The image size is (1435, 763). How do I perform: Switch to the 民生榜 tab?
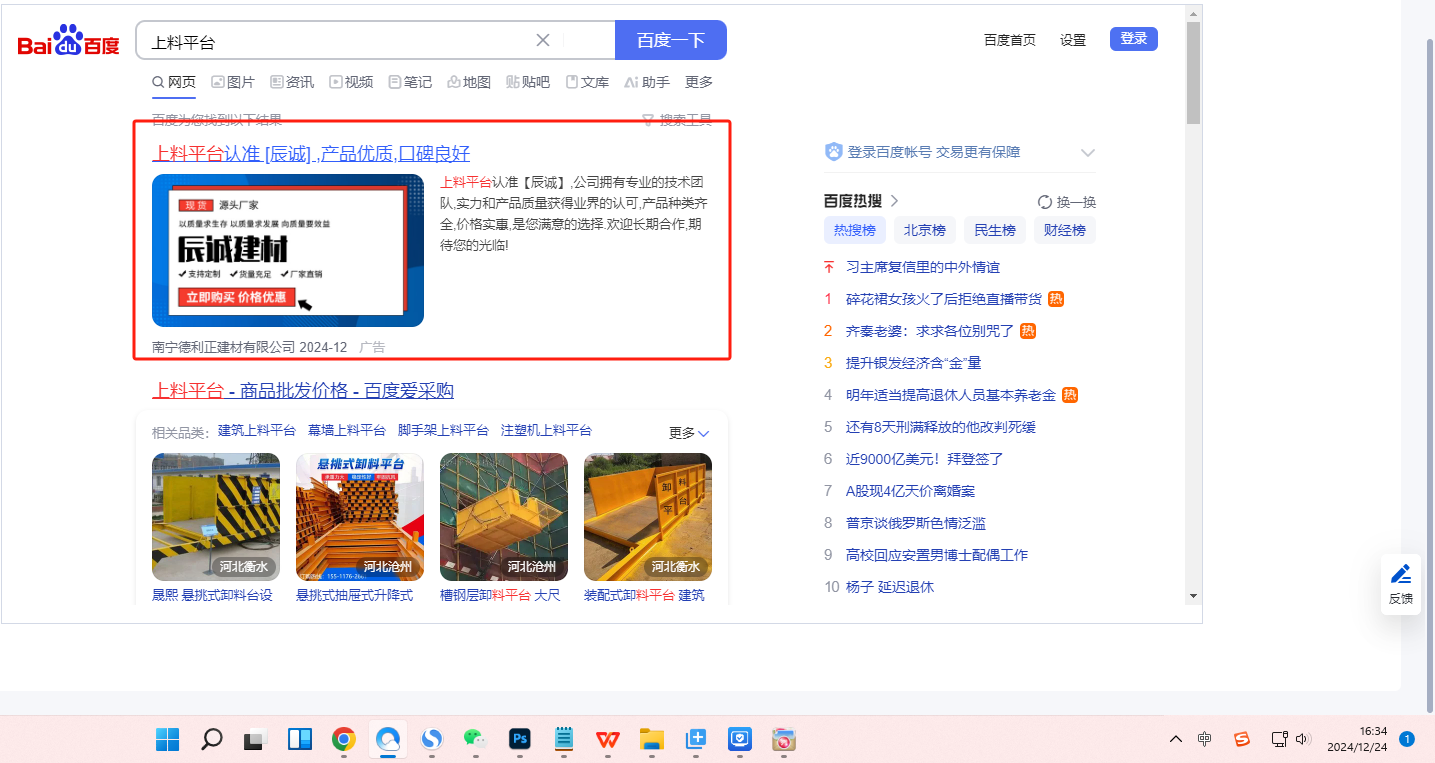995,230
